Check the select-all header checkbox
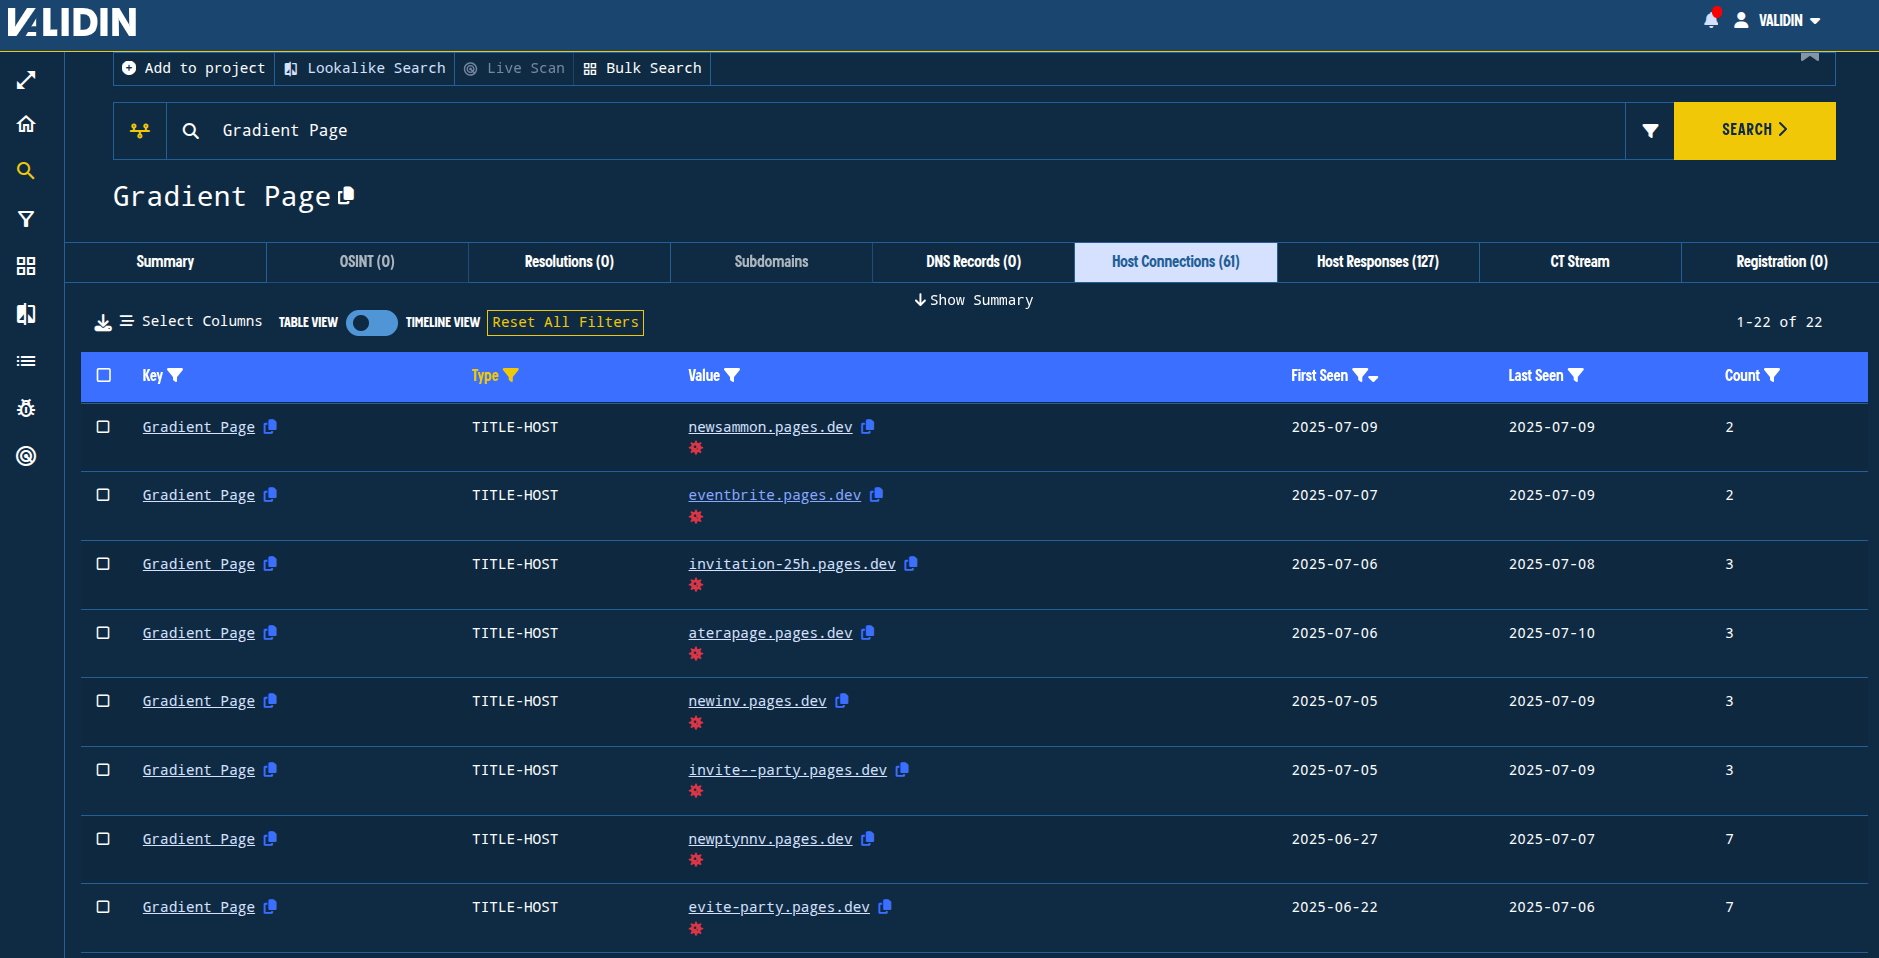The image size is (1879, 958). pyautogui.click(x=103, y=375)
